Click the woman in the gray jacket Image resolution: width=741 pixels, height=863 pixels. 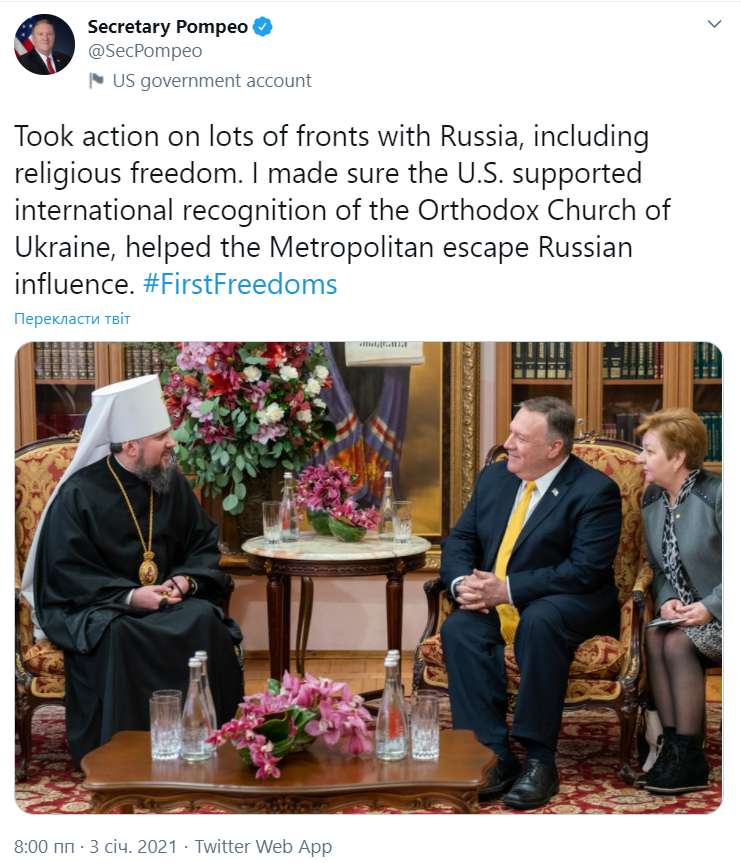[680, 540]
